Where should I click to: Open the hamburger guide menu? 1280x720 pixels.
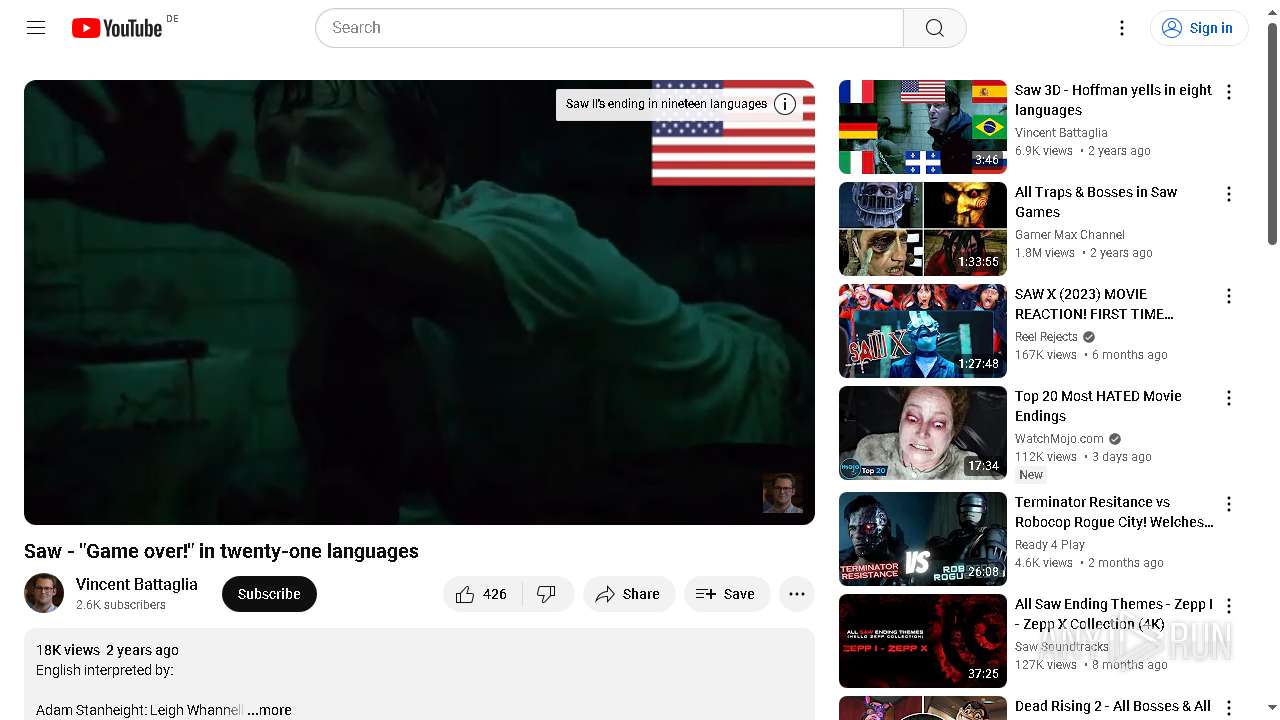pyautogui.click(x=36, y=28)
